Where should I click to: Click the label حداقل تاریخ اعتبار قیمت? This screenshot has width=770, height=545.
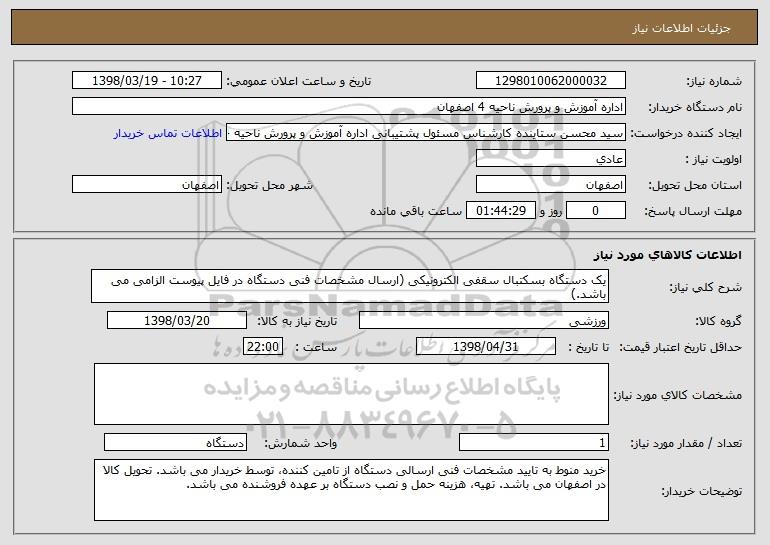(680, 348)
